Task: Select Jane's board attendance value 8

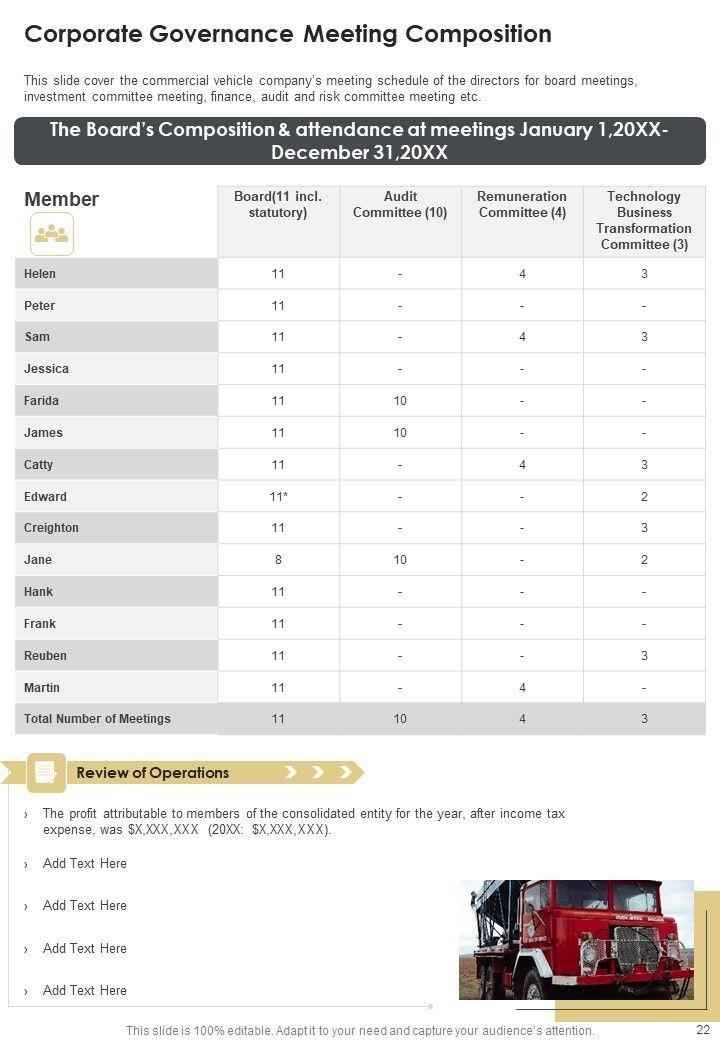Action: [x=278, y=560]
